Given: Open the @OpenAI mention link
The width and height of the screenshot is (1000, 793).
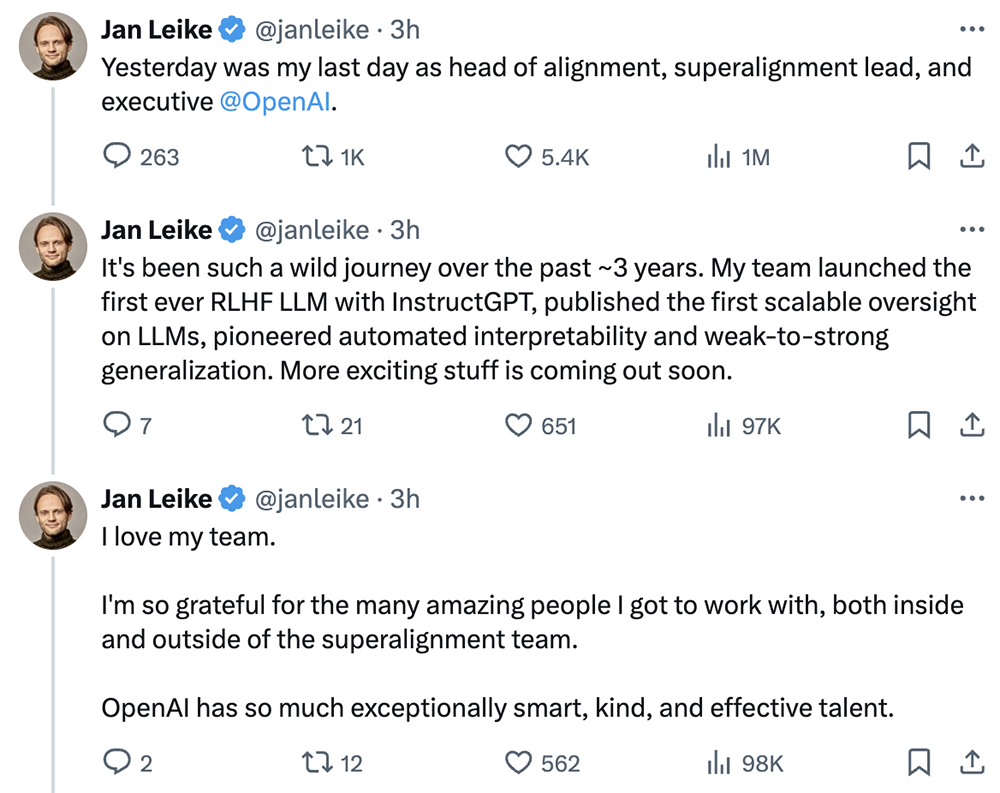Looking at the screenshot, I should click(274, 102).
